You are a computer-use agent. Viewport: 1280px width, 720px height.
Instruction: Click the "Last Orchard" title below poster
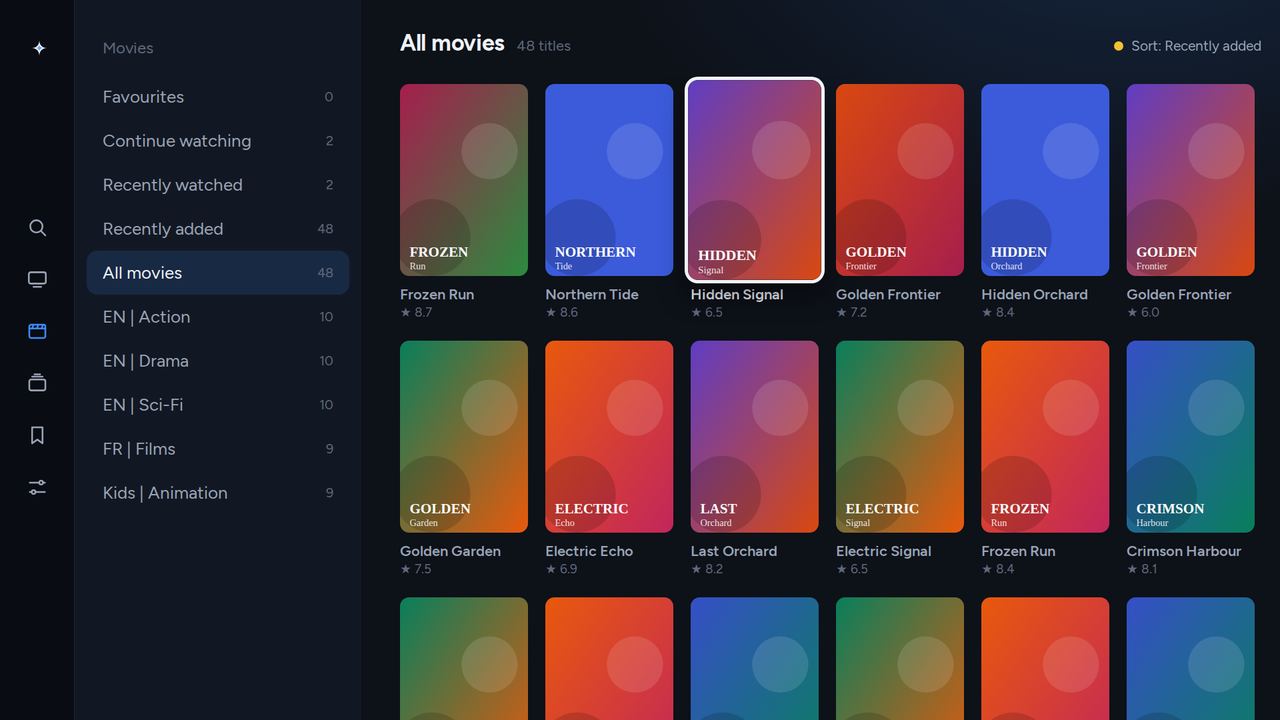[x=734, y=551]
